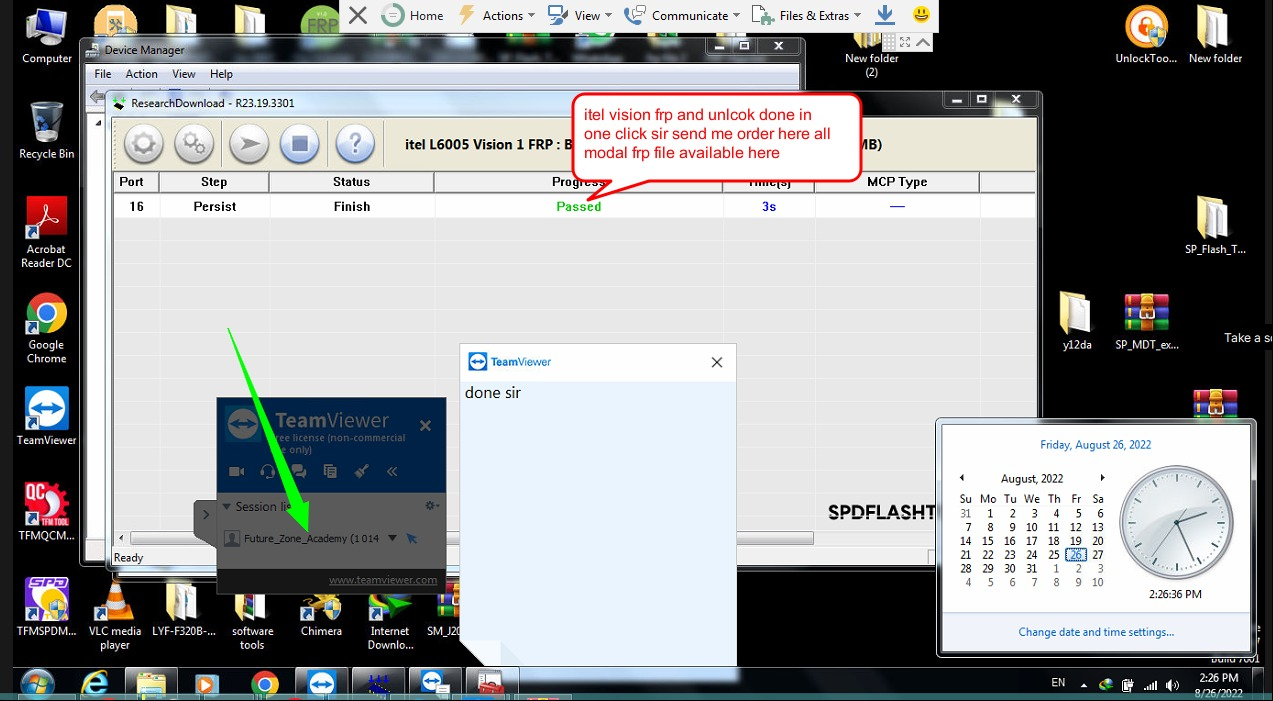Collapse the TeamViewer Session list section

pyautogui.click(x=227, y=507)
